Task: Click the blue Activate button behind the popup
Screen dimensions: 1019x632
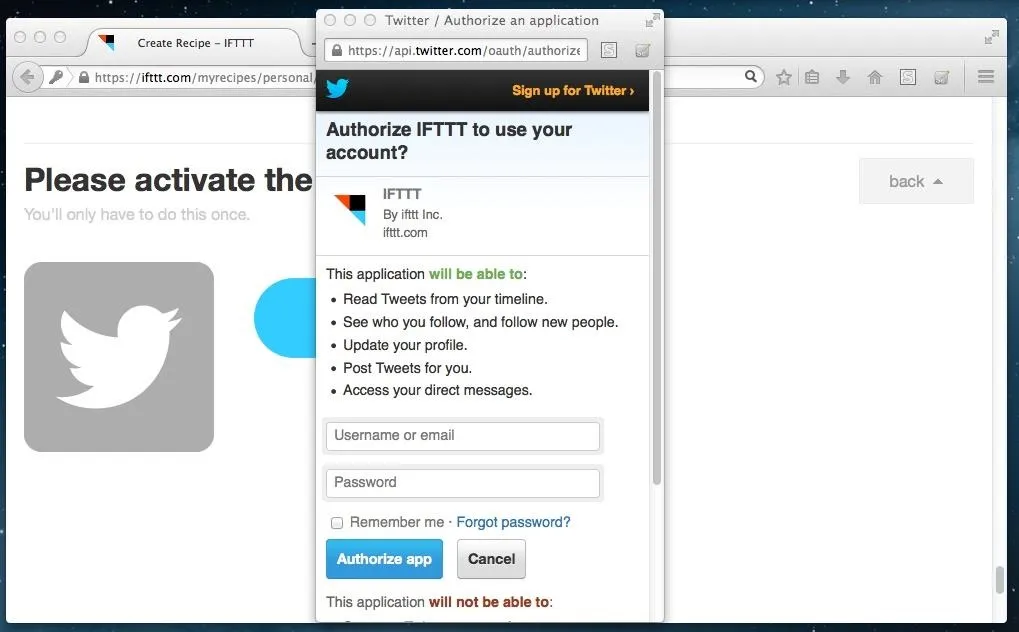Action: 285,318
